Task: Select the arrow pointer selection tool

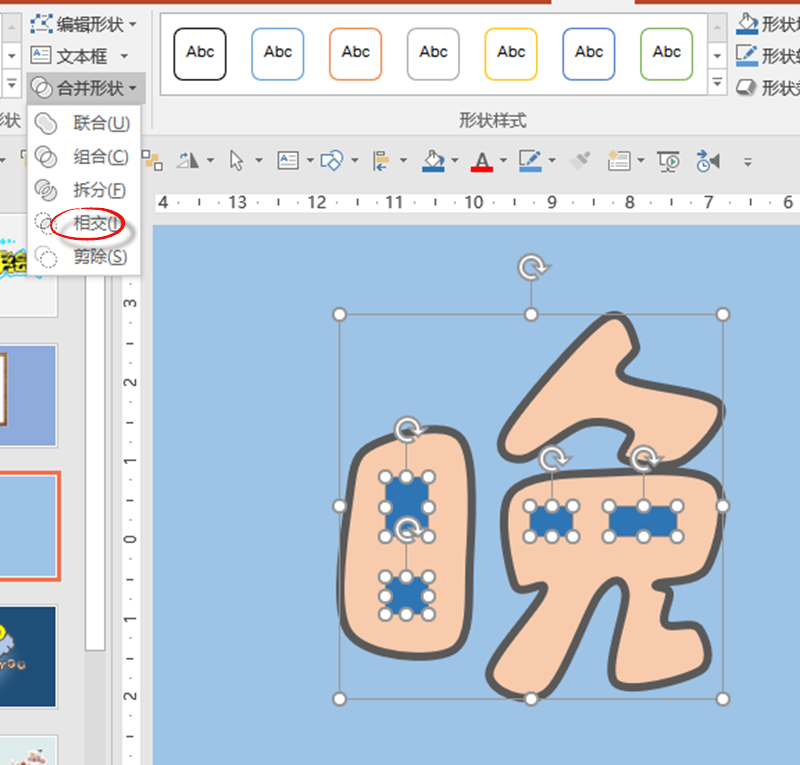Action: (x=237, y=161)
